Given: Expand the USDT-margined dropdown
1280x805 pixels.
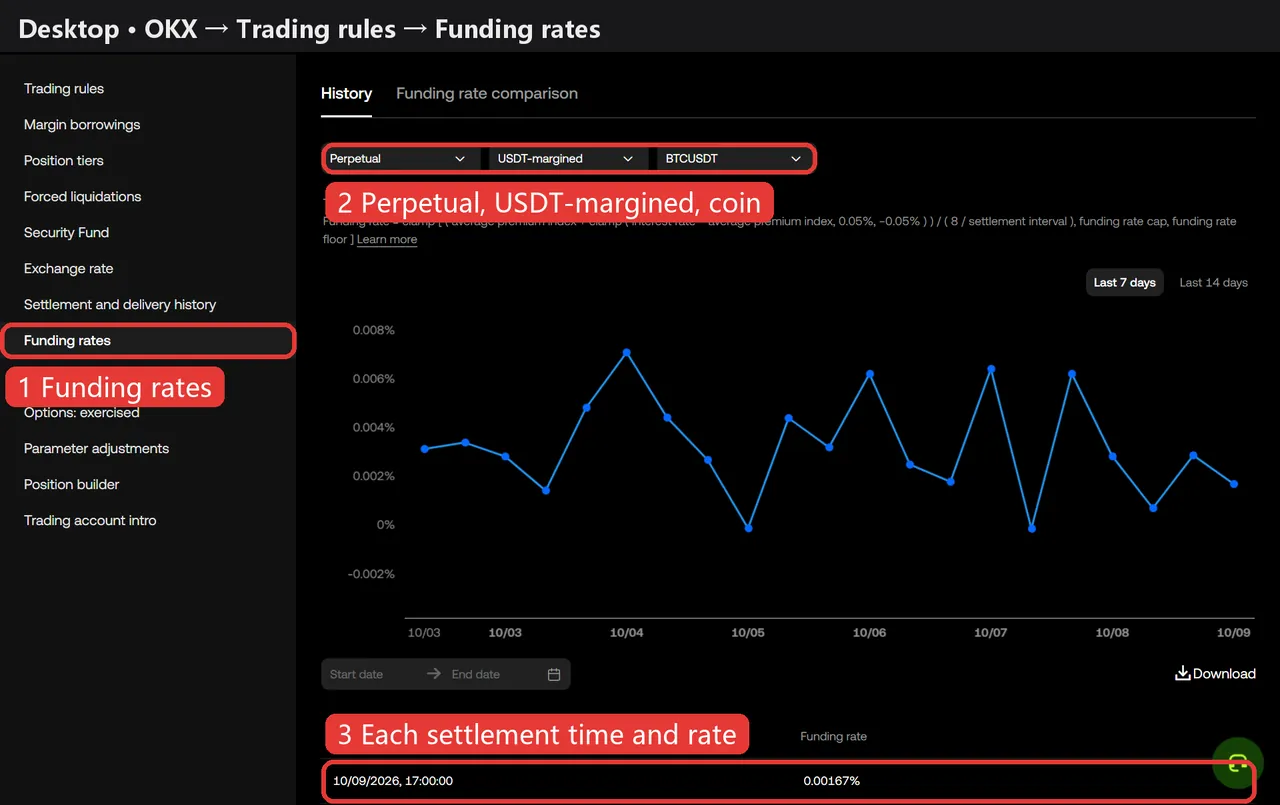Looking at the screenshot, I should tap(566, 158).
